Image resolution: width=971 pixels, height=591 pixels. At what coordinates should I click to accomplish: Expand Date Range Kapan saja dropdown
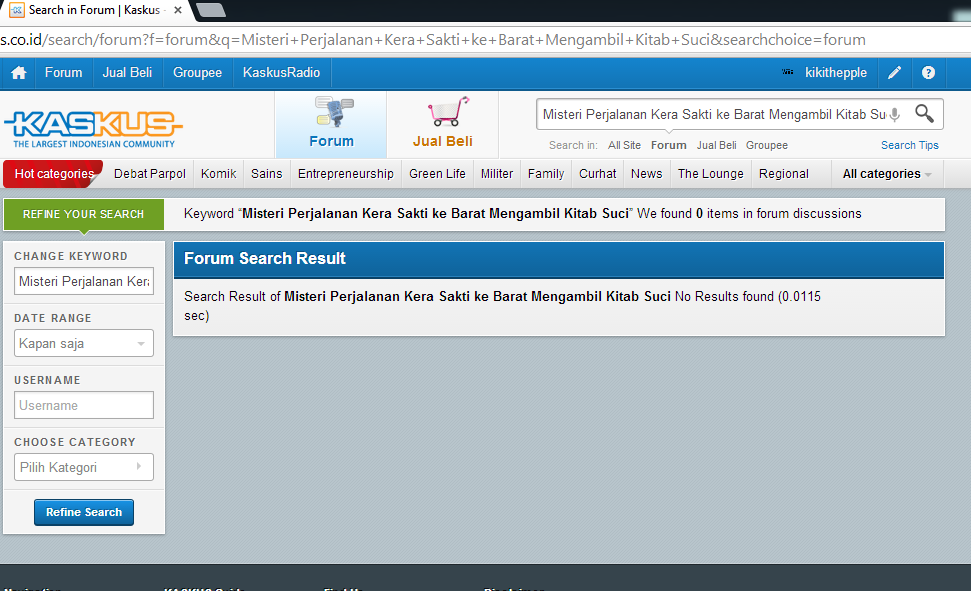[84, 343]
